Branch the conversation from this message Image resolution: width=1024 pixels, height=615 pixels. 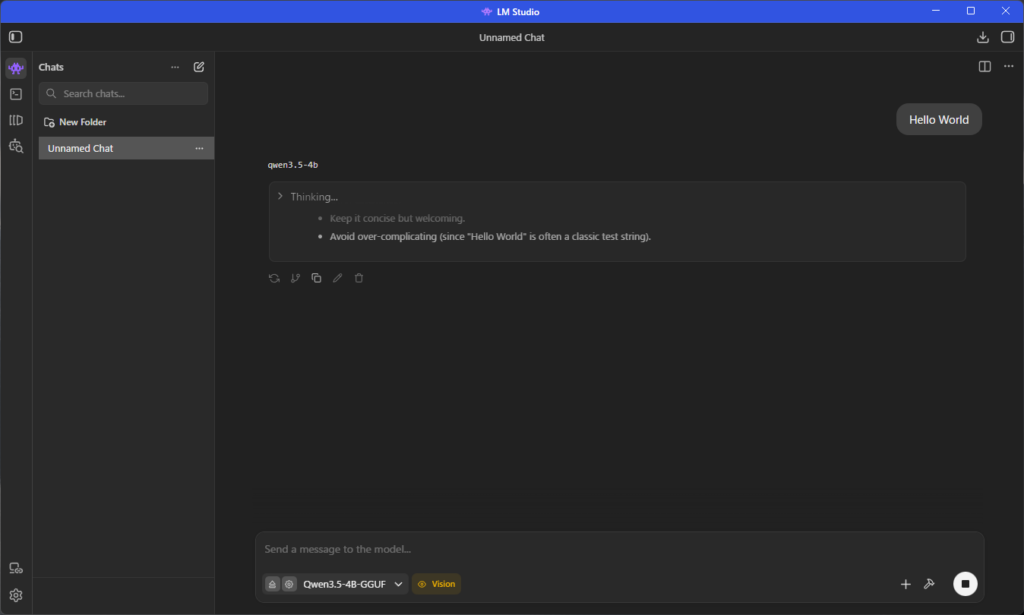pyautogui.click(x=295, y=278)
